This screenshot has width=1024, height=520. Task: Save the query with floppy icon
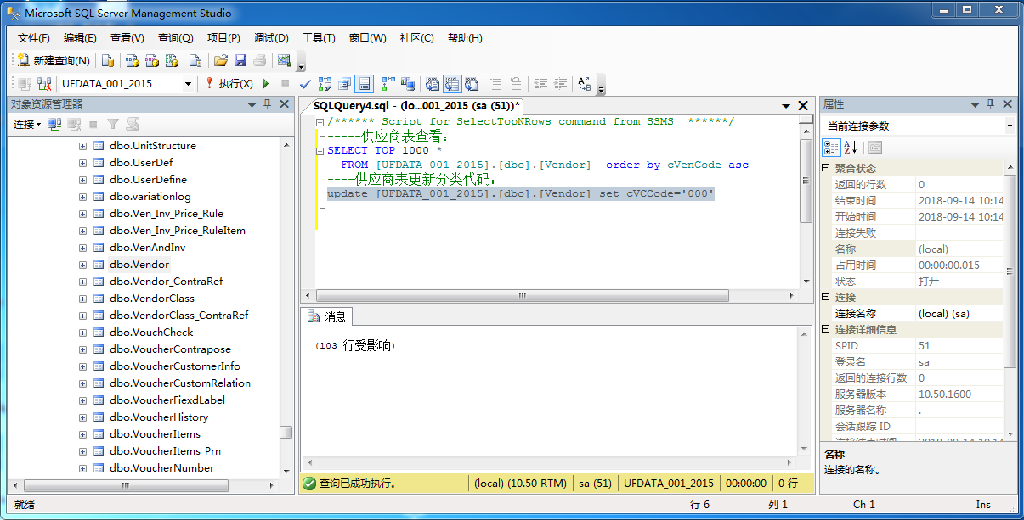(x=240, y=61)
